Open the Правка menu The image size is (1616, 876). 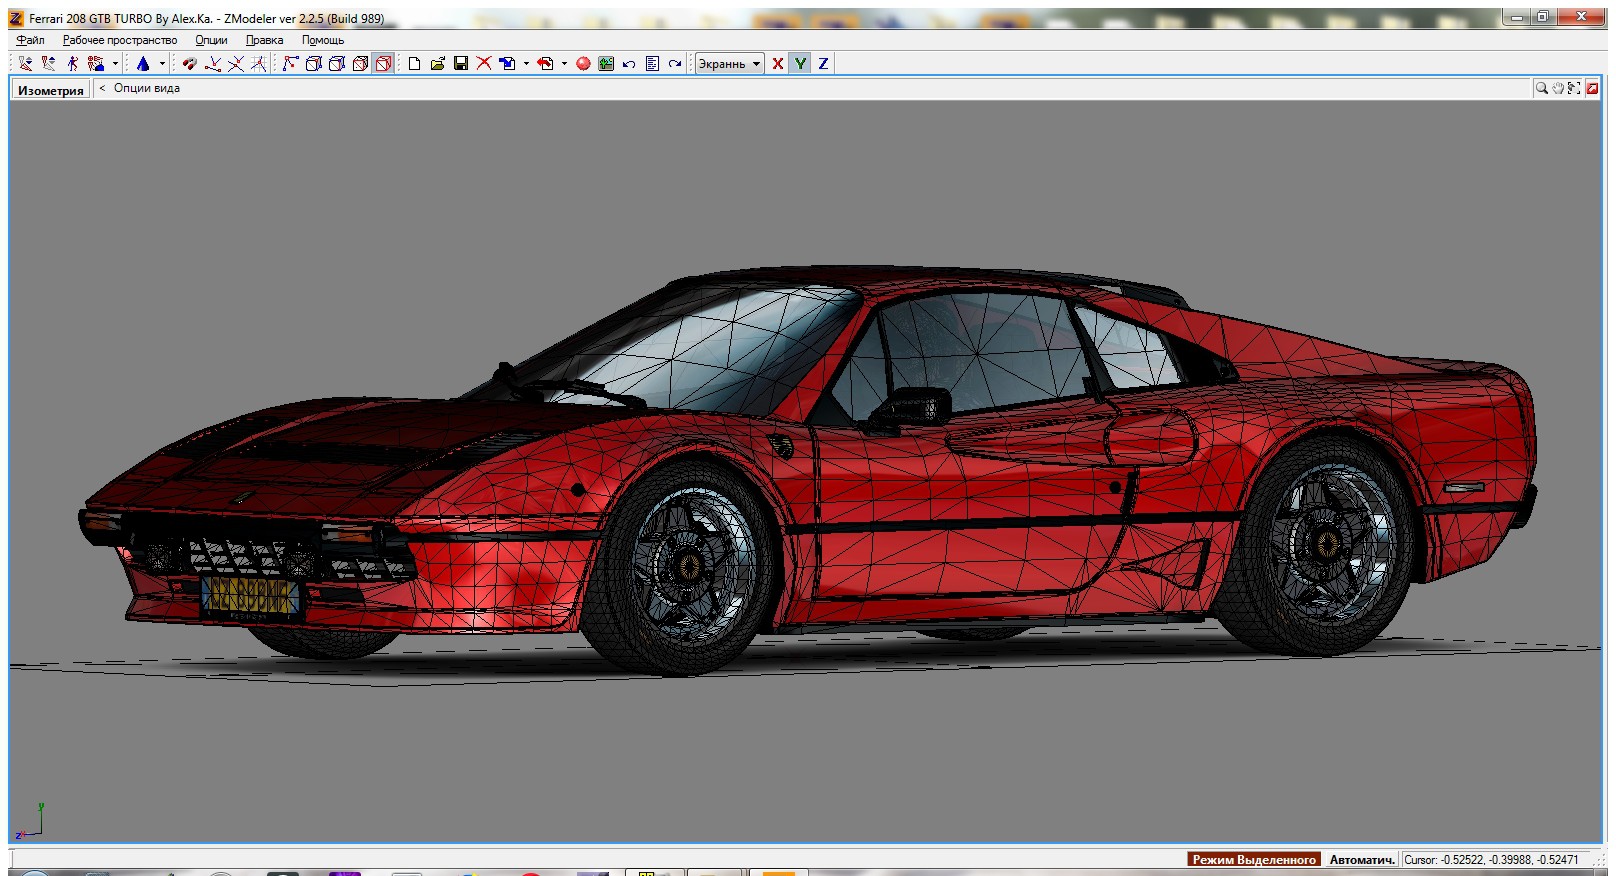265,40
